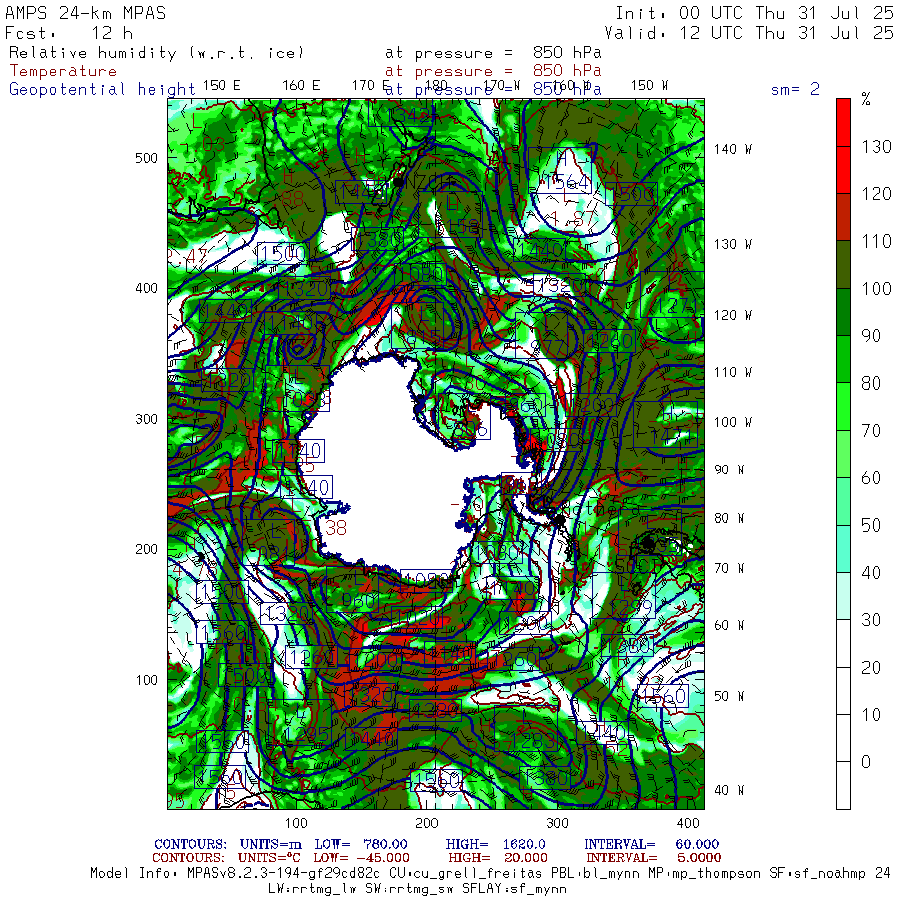Viewport: 900px width, 900px height.
Task: Click the '1342' contour label at the map top
Action: point(409,116)
